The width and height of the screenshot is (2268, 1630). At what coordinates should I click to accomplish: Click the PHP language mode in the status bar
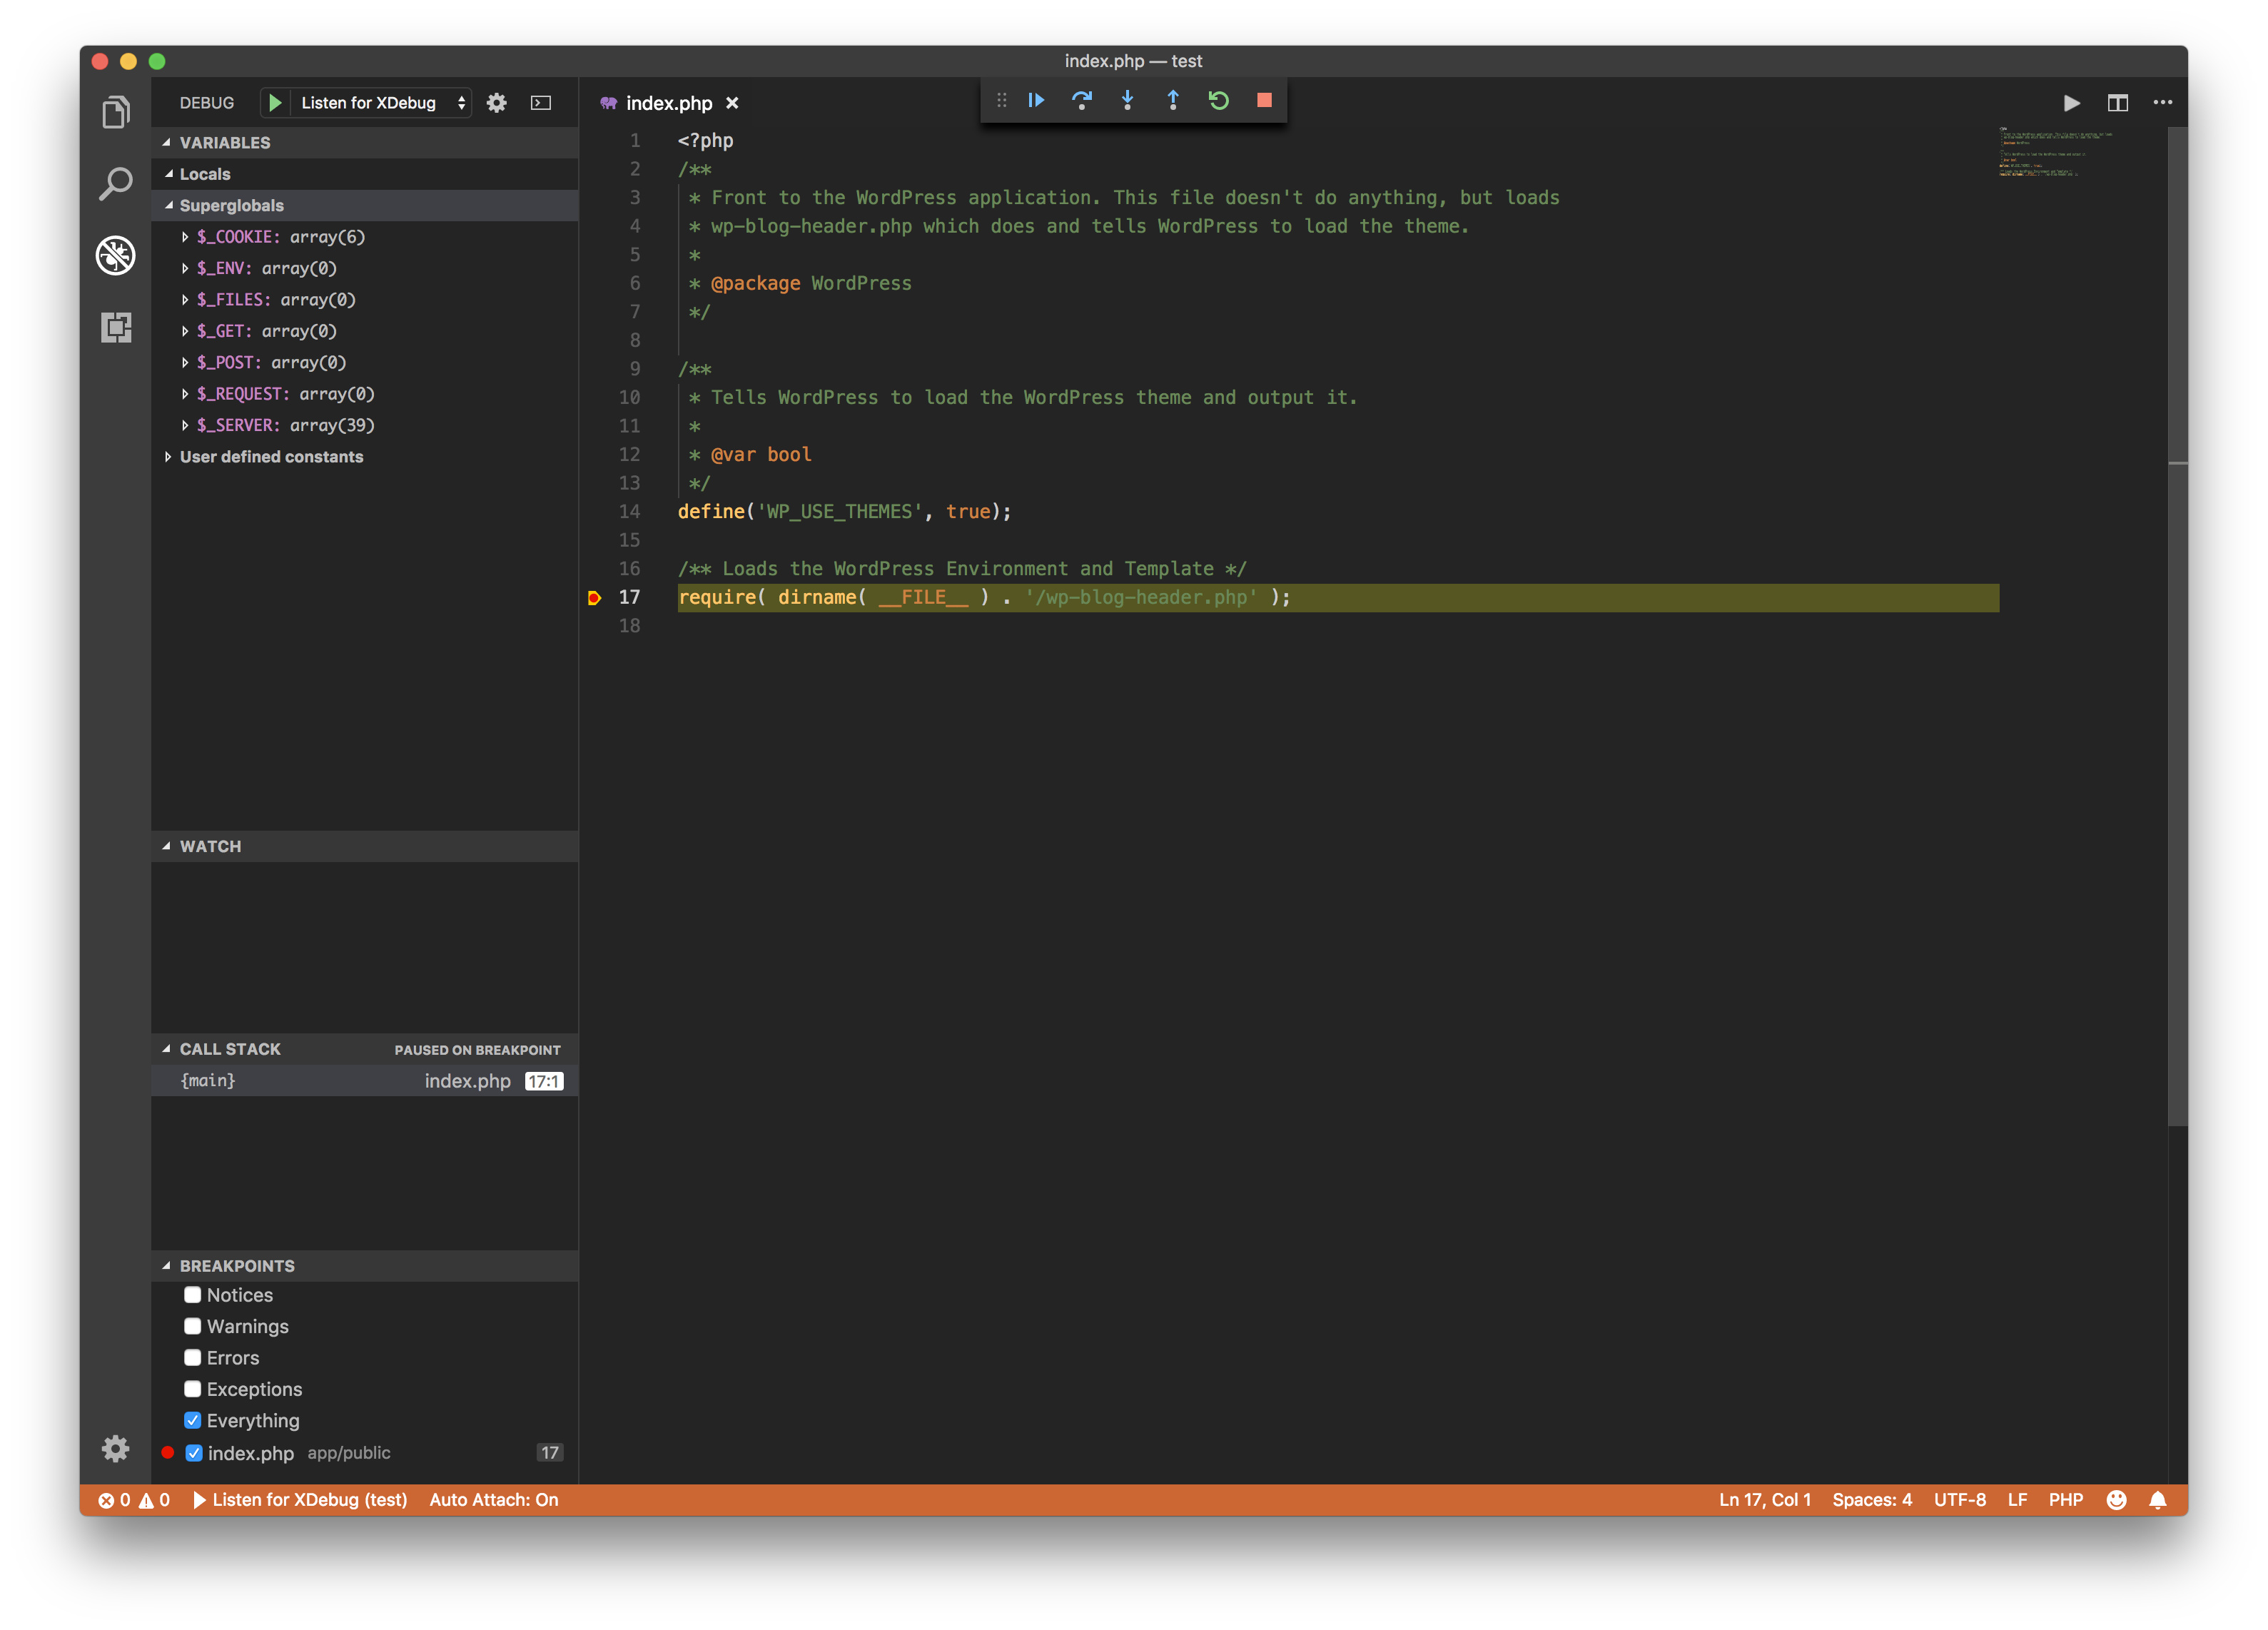2065,1500
